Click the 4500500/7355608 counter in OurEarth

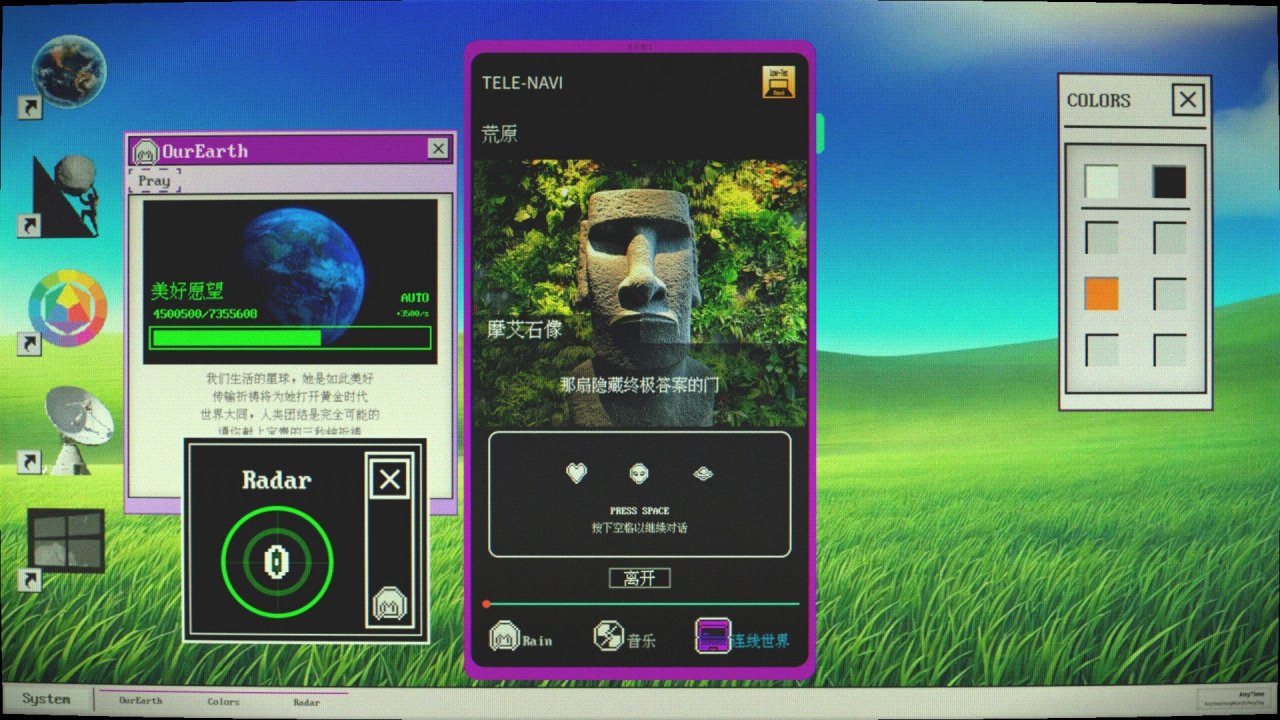tap(205, 314)
